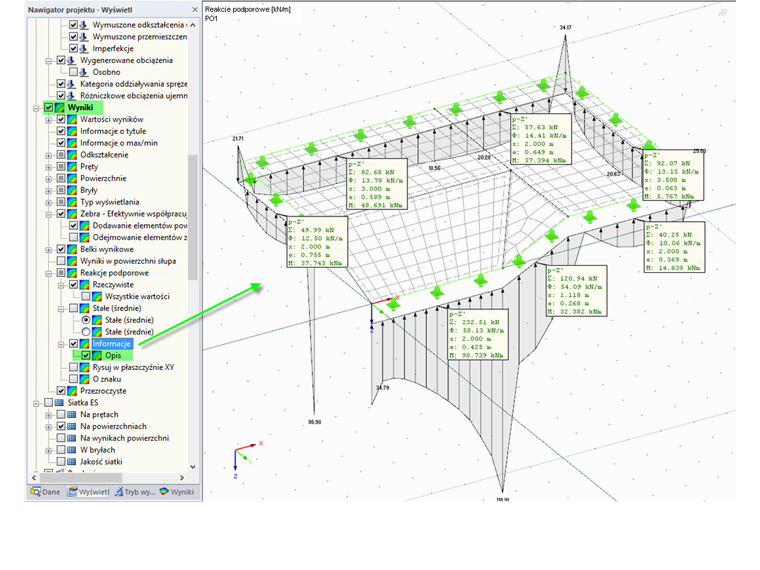Select the first Stałe (średnie) radio button

(86, 320)
